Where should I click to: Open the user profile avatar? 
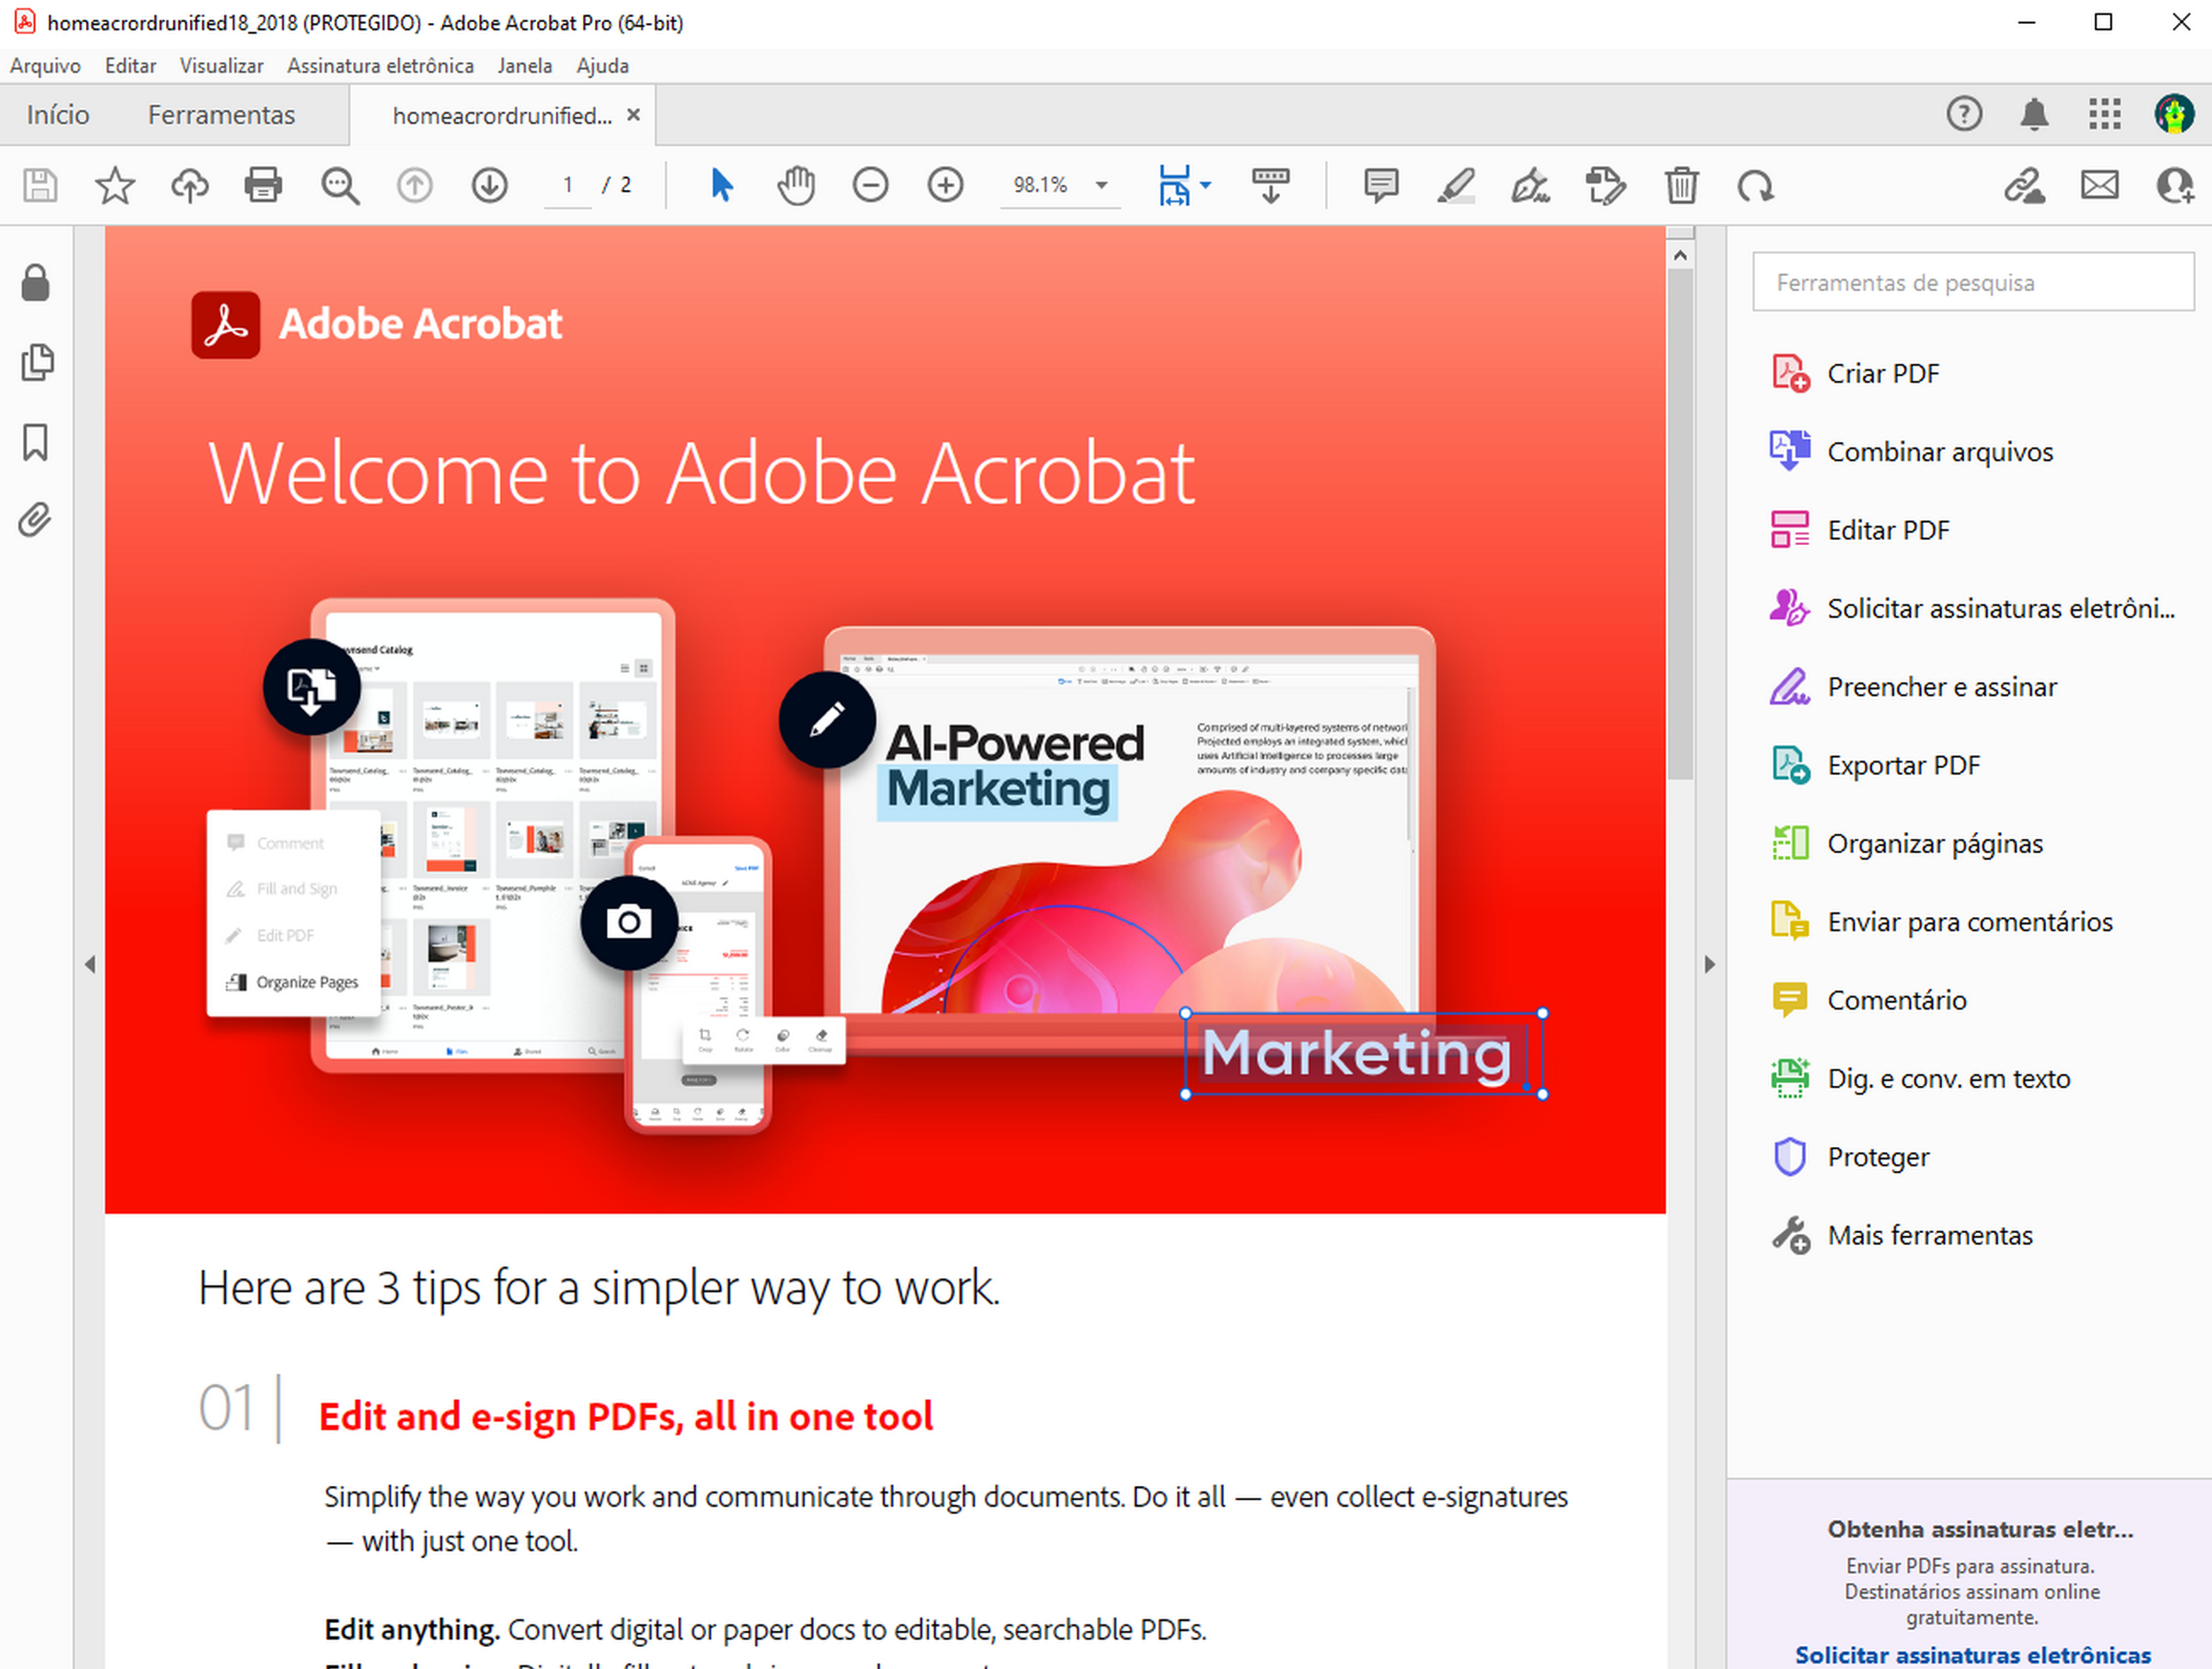pos(2174,114)
